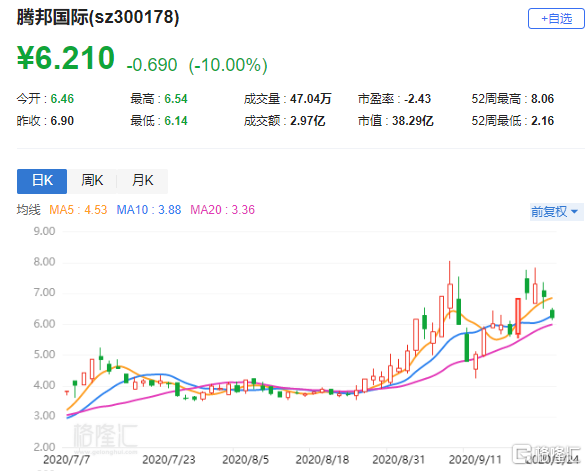
Task: Click the stock title 腾邦国际(sz300178)
Action: tap(98, 17)
